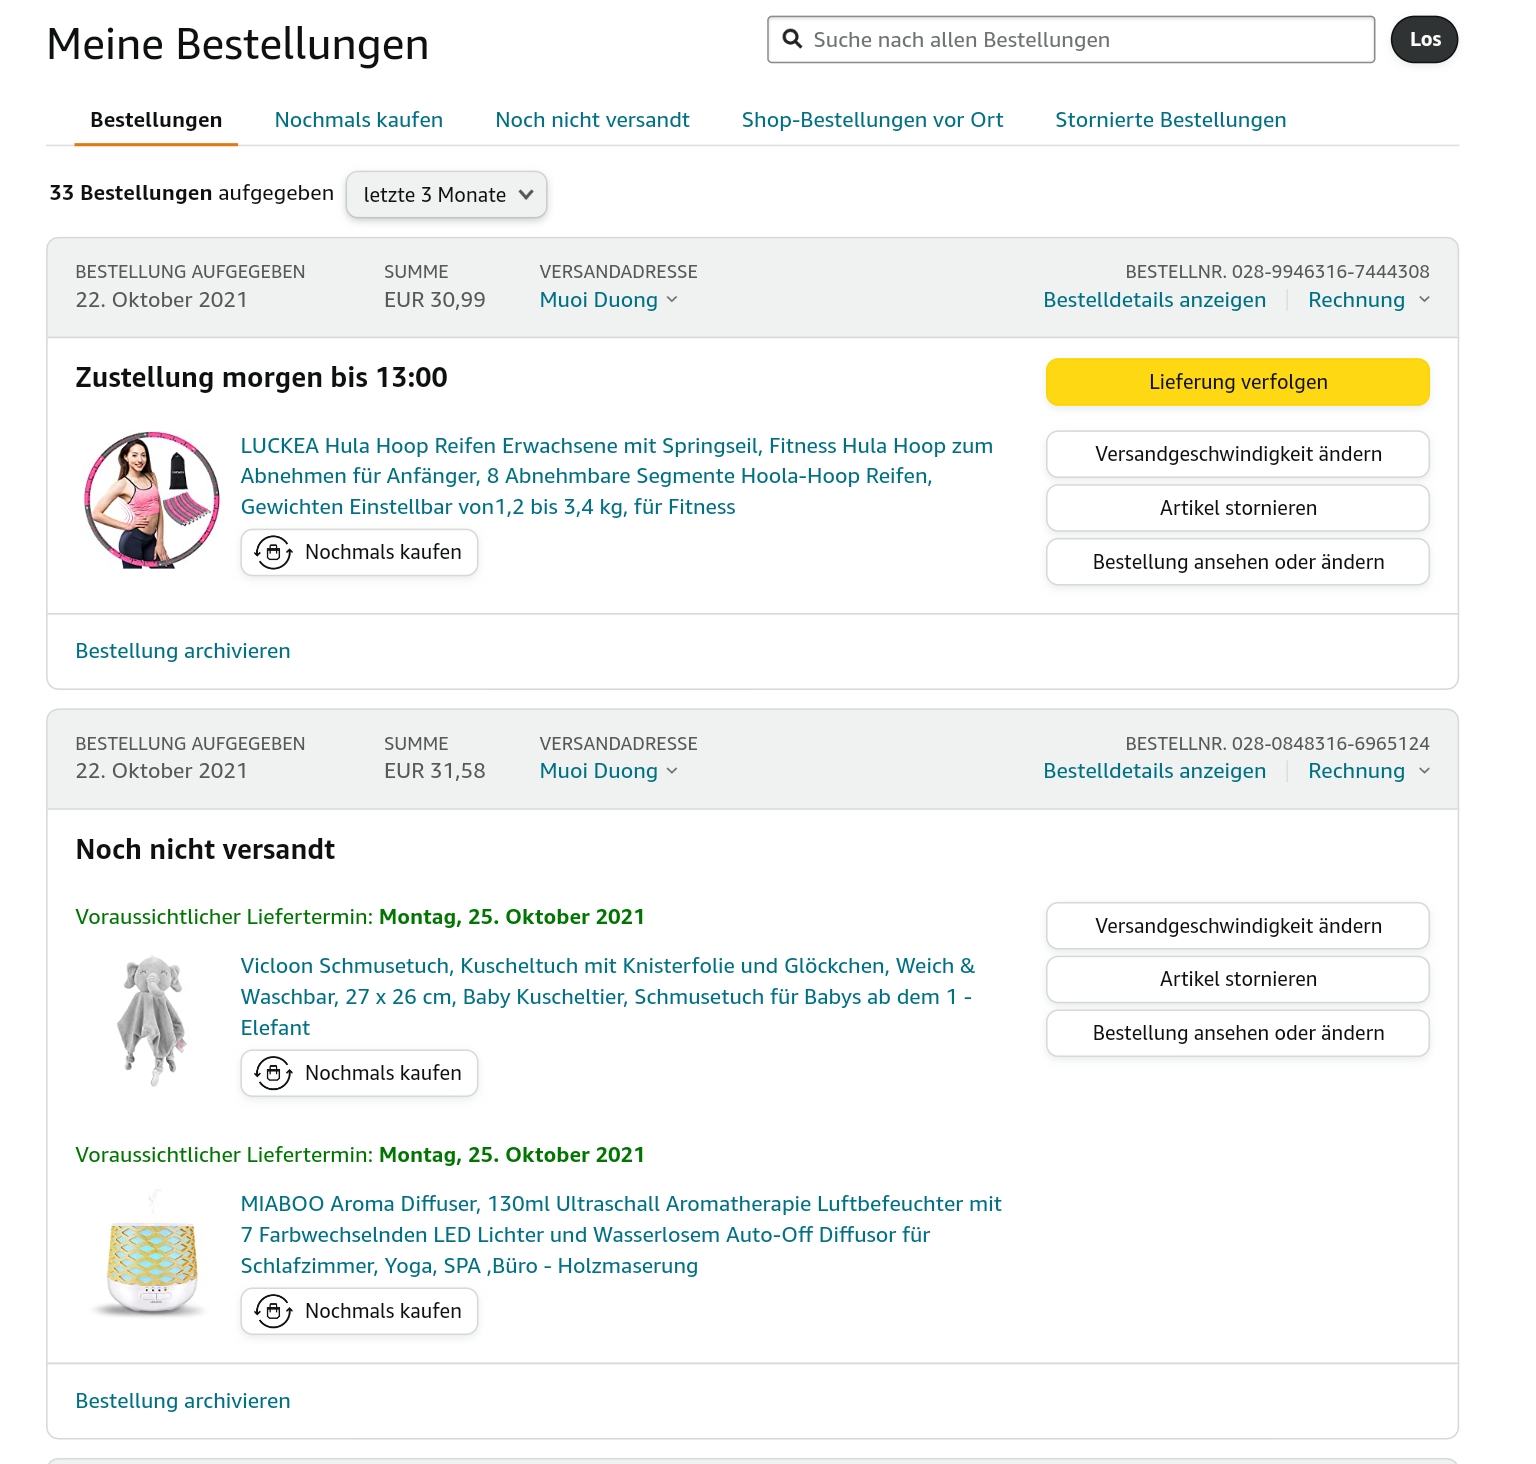Focus the Suche nach allen Bestellungen field
The image size is (1536, 1464).
tap(1080, 40)
